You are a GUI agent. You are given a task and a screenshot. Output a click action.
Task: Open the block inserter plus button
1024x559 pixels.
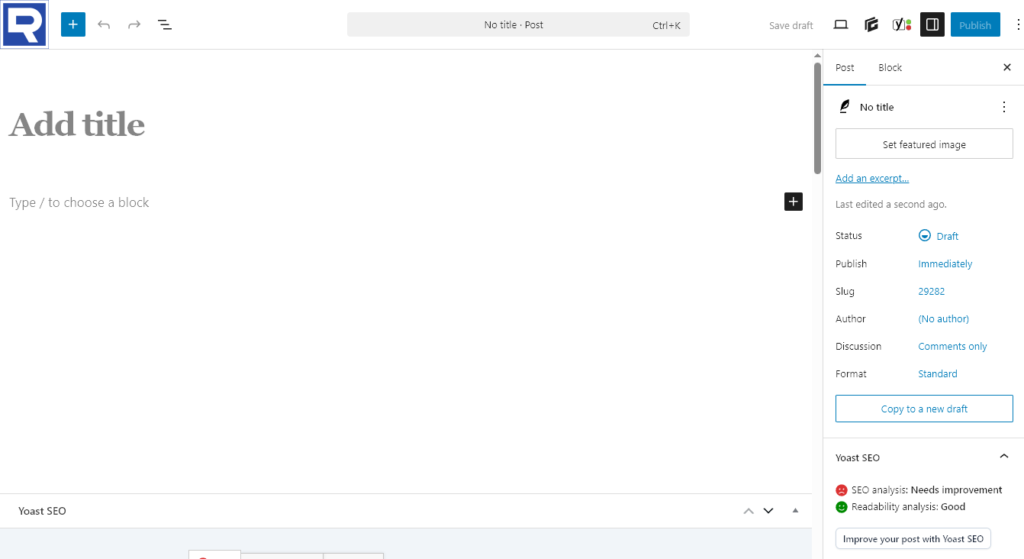[73, 25]
